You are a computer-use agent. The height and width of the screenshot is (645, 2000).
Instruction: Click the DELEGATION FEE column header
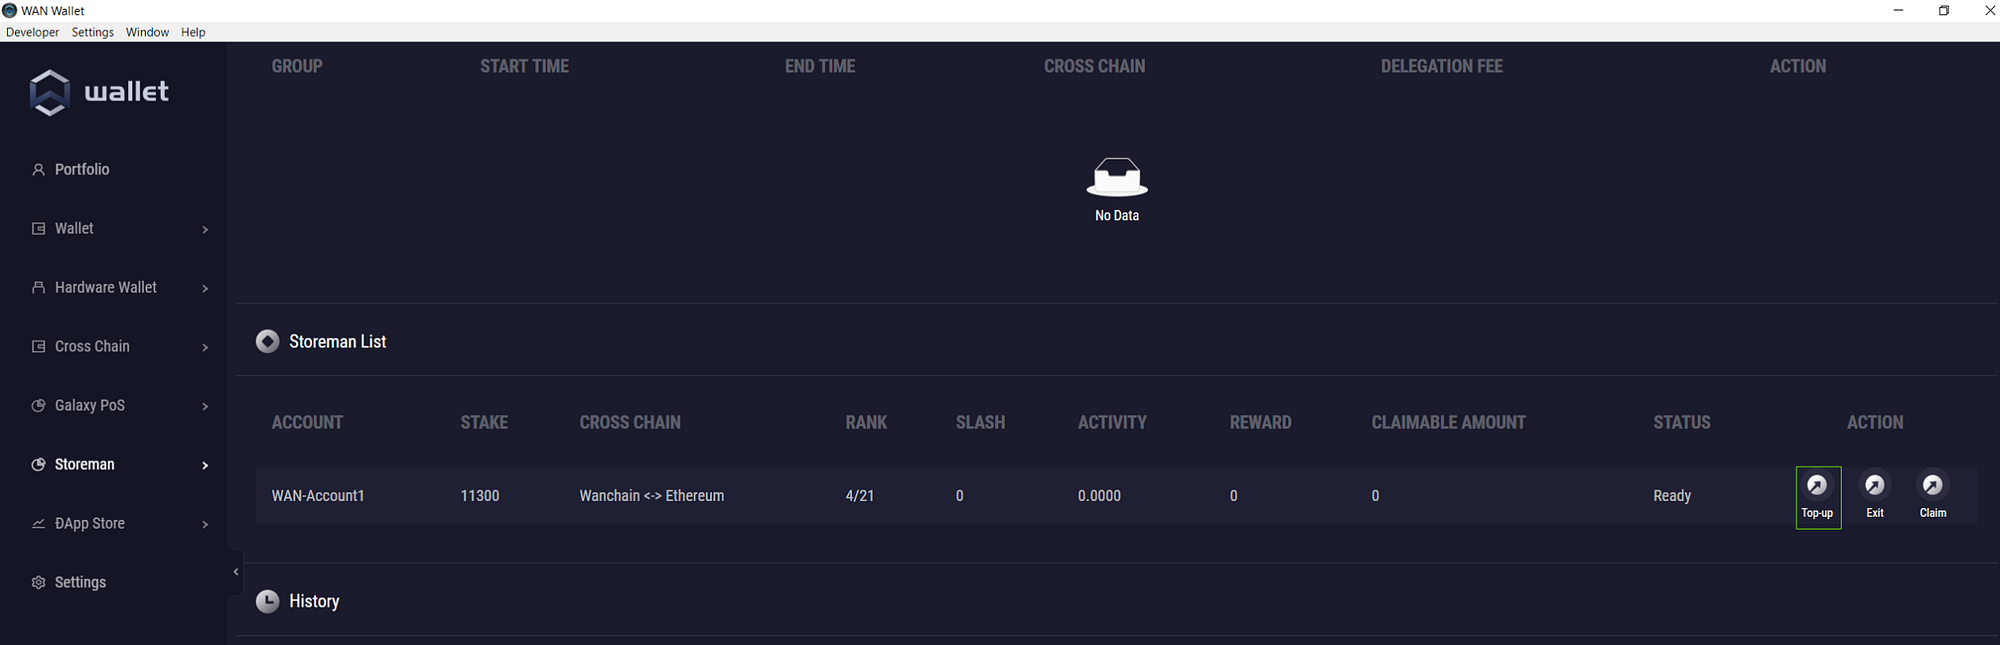click(x=1441, y=67)
